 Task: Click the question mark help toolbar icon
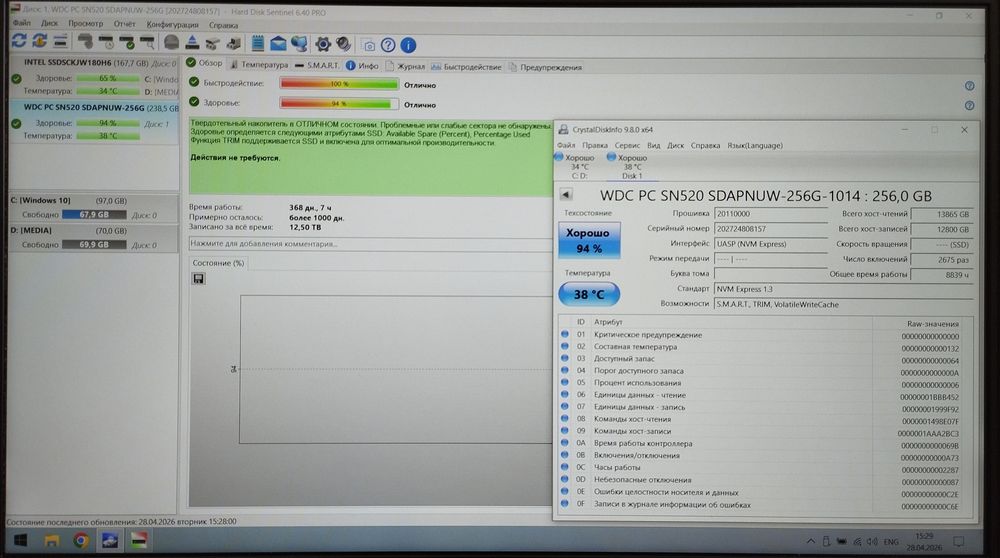388,45
